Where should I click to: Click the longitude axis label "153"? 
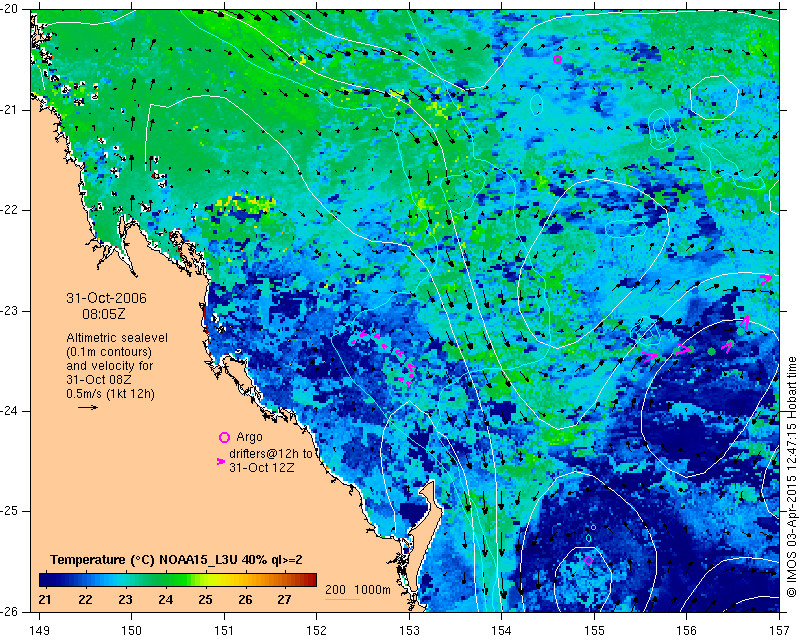409,631
